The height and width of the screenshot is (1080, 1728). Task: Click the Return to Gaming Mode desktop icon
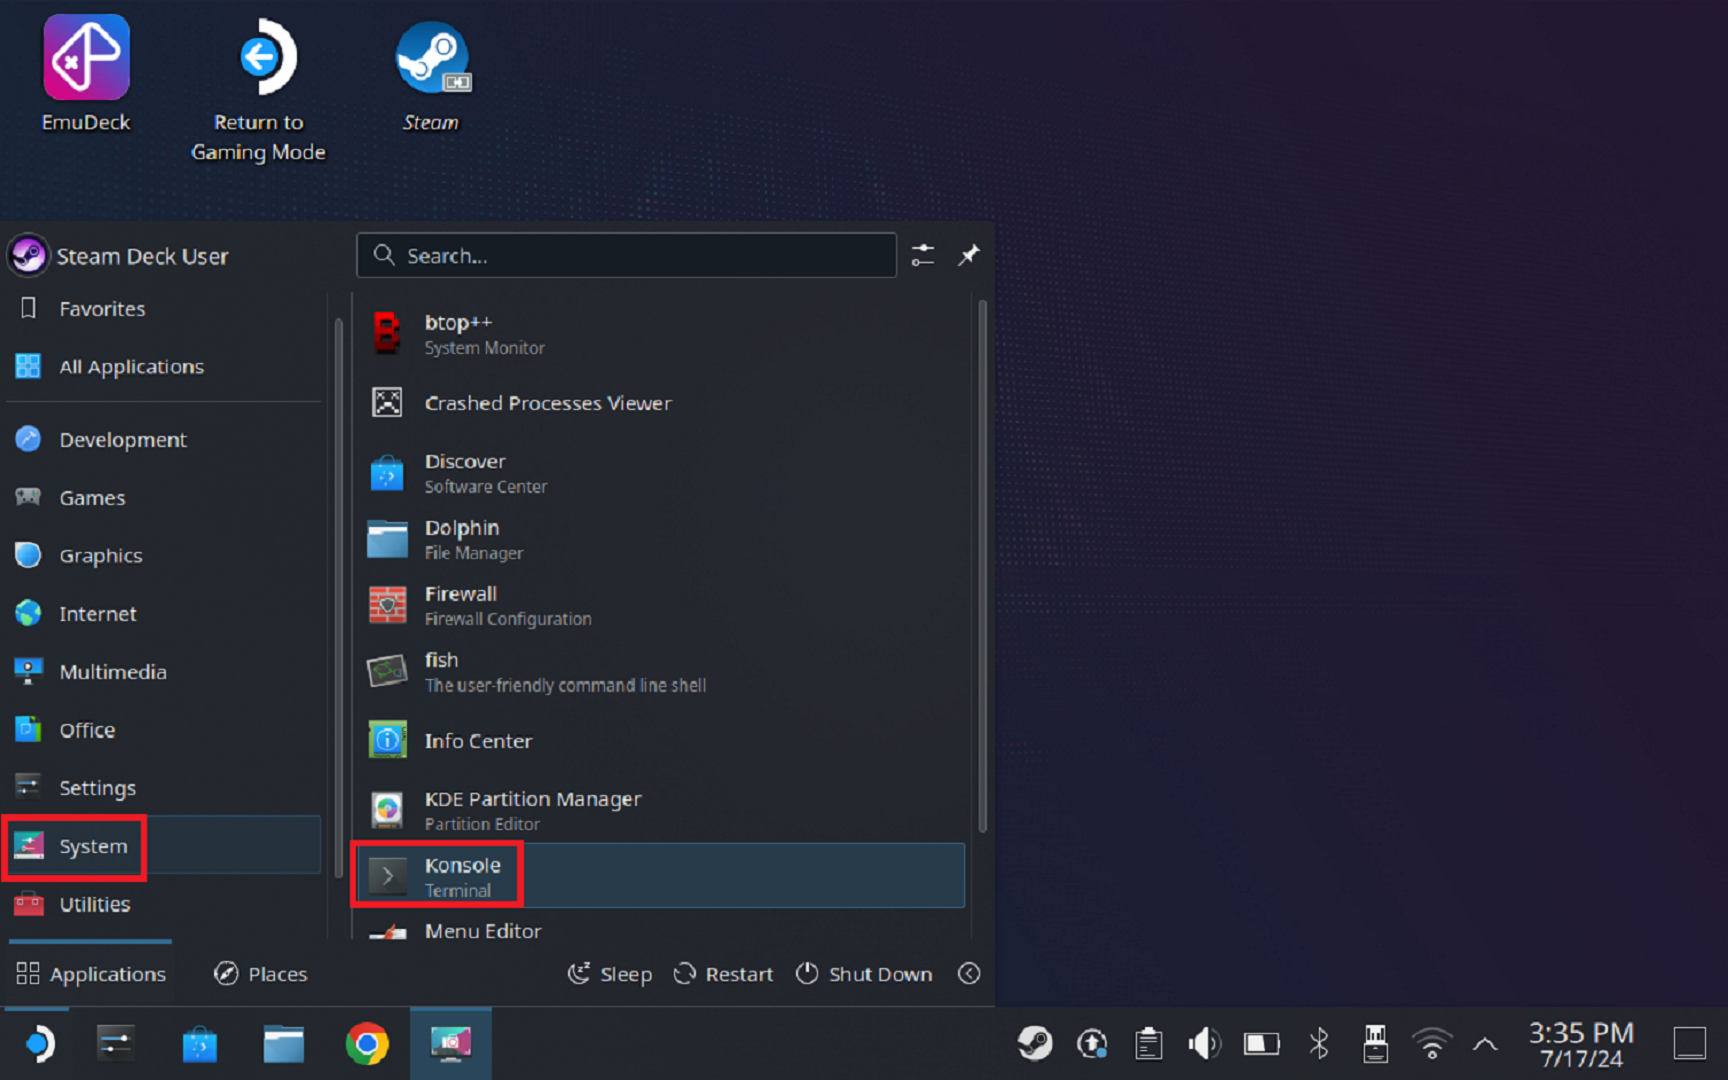259,90
